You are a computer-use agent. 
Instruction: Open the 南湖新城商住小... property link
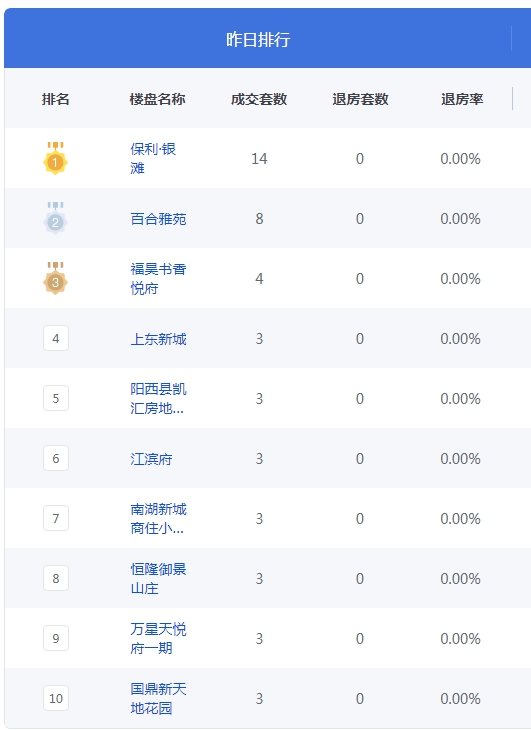[158, 519]
